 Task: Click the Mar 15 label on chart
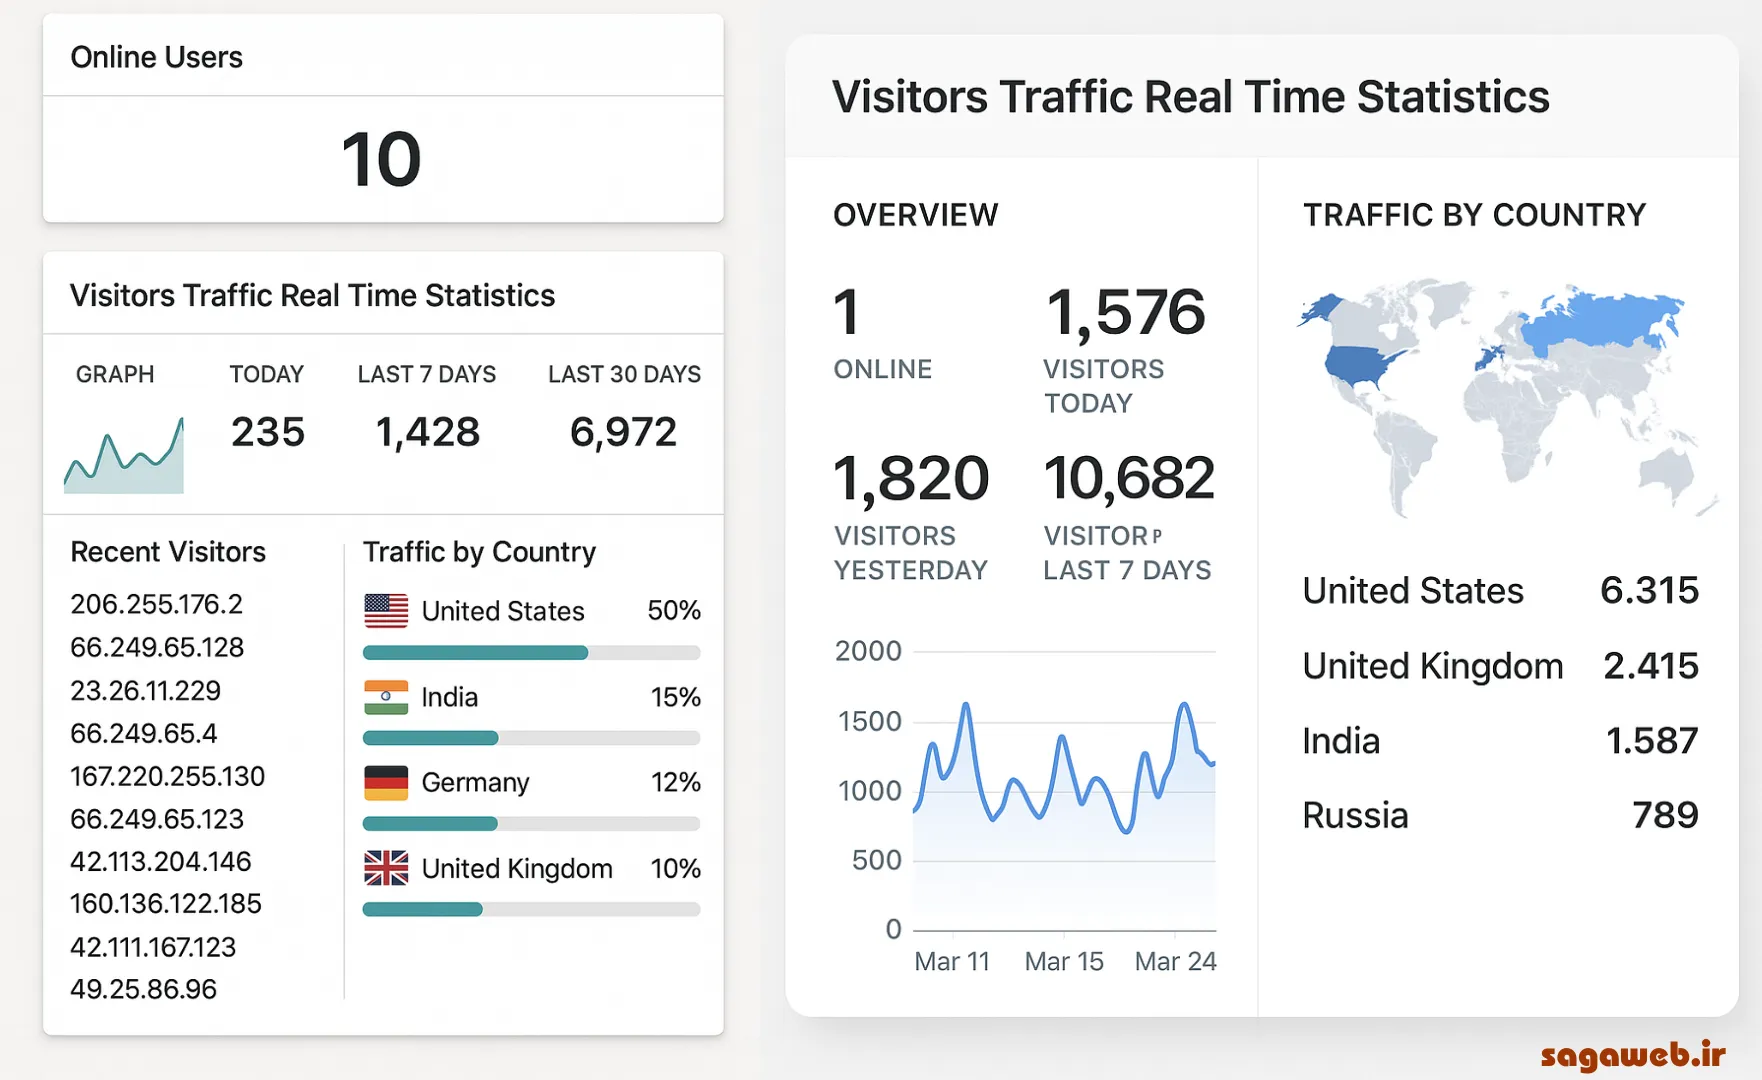click(1064, 961)
